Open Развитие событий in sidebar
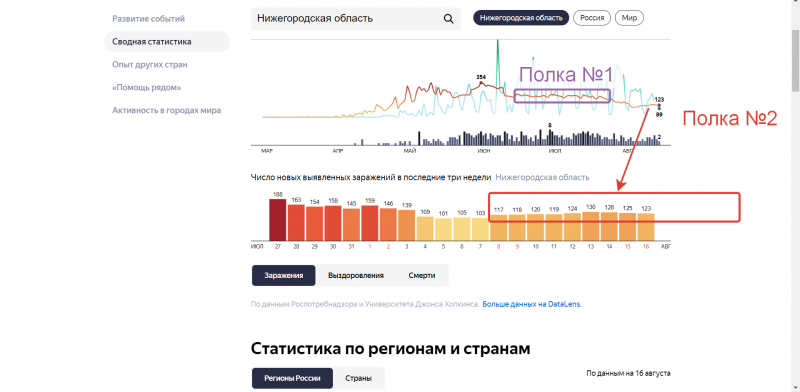This screenshot has height=392, width=800. pyautogui.click(x=148, y=19)
